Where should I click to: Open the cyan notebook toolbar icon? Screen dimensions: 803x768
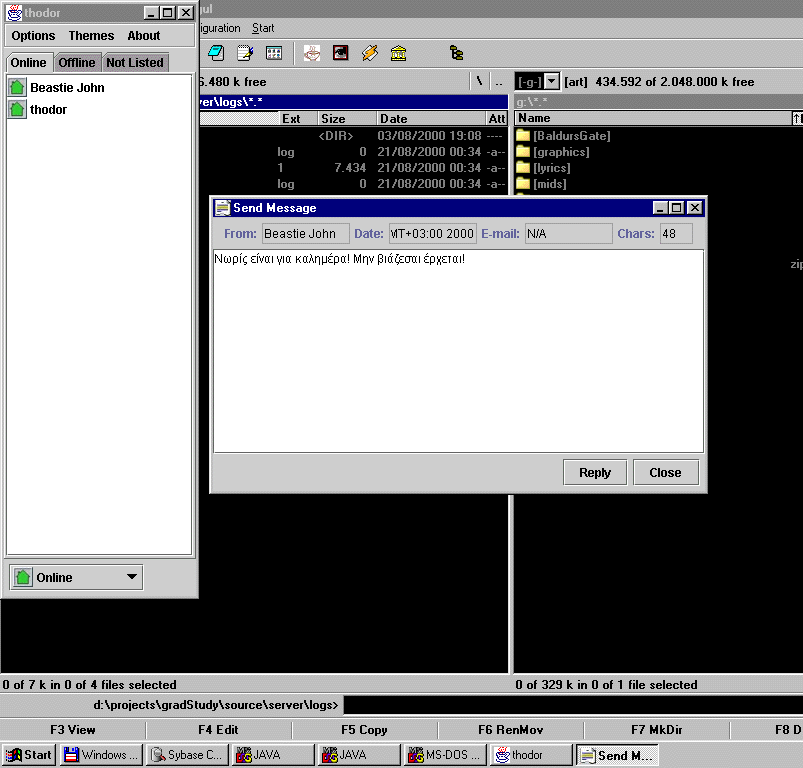pyautogui.click(x=216, y=53)
